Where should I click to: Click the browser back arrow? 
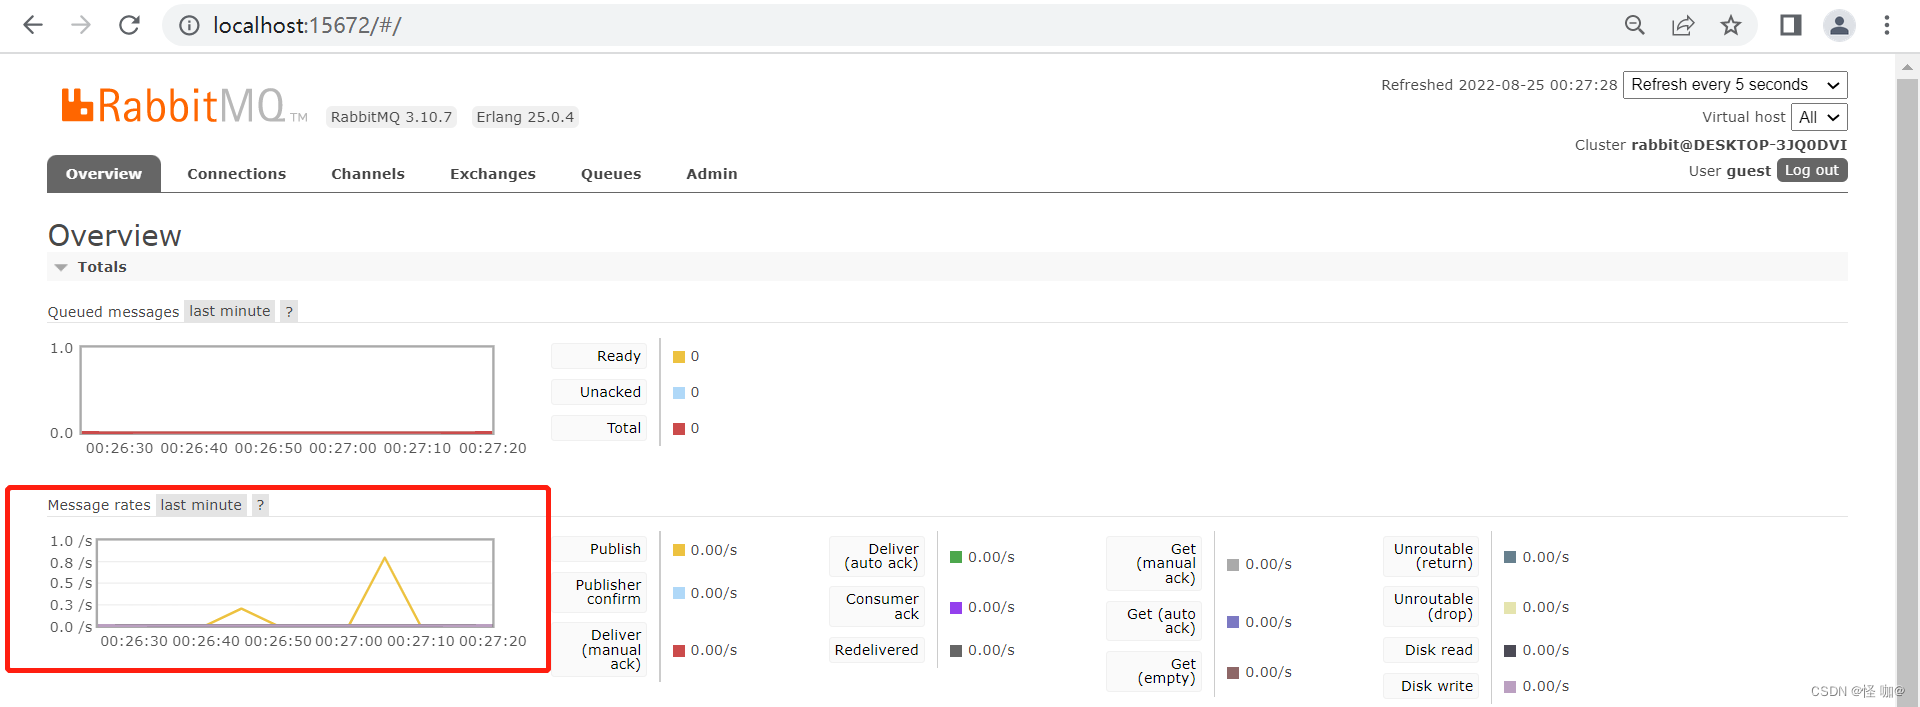coord(33,25)
